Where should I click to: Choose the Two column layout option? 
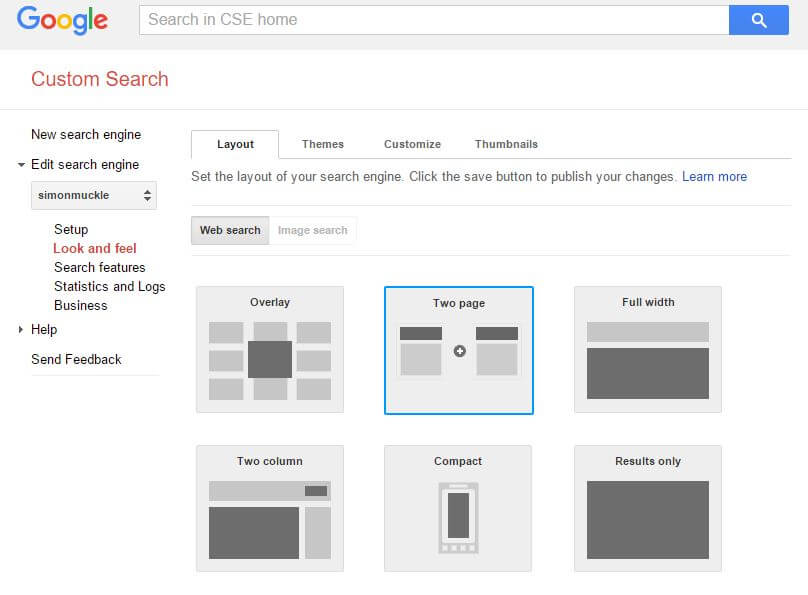point(269,509)
